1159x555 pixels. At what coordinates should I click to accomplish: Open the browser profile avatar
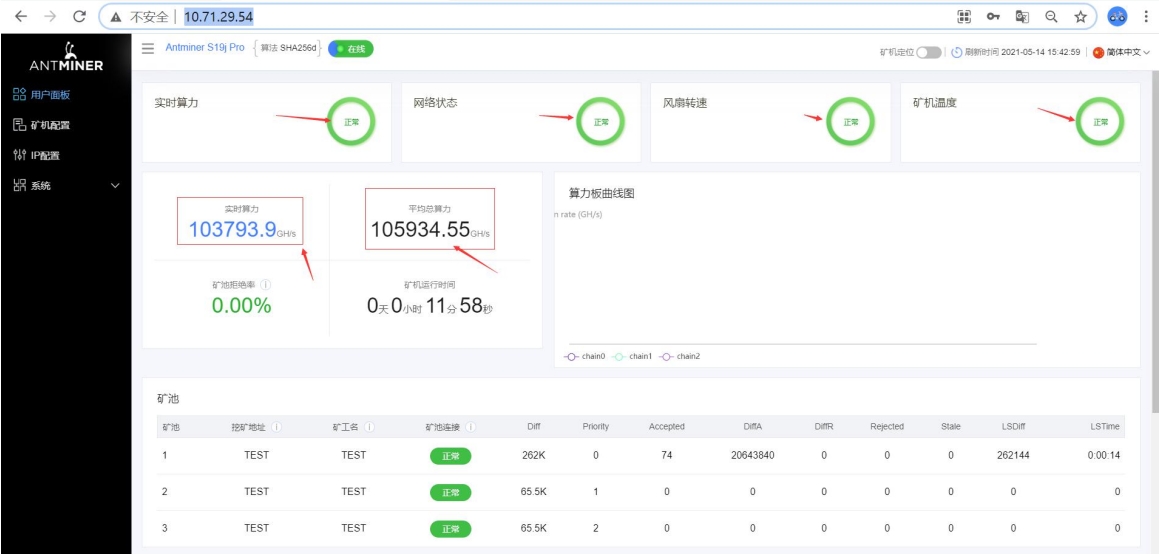pos(1117,16)
